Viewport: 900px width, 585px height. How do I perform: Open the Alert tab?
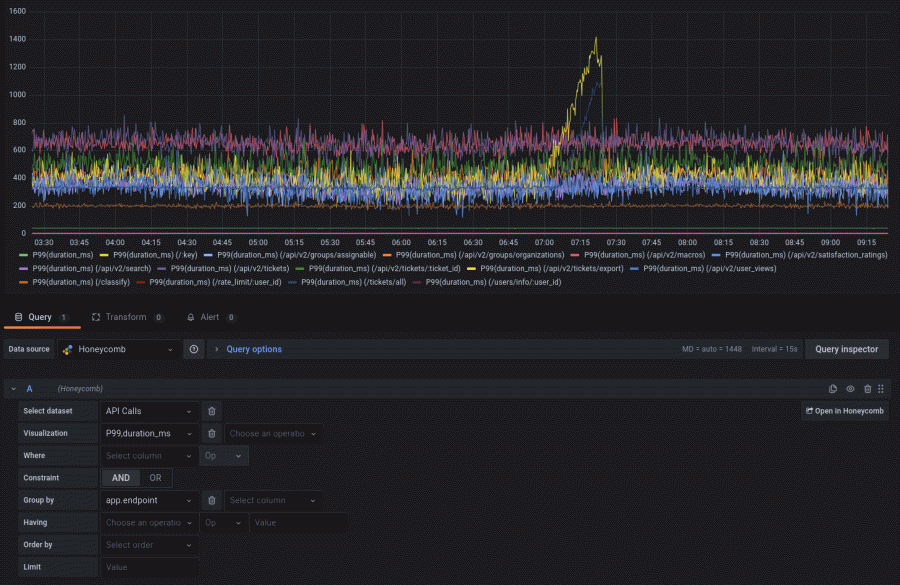pos(206,316)
